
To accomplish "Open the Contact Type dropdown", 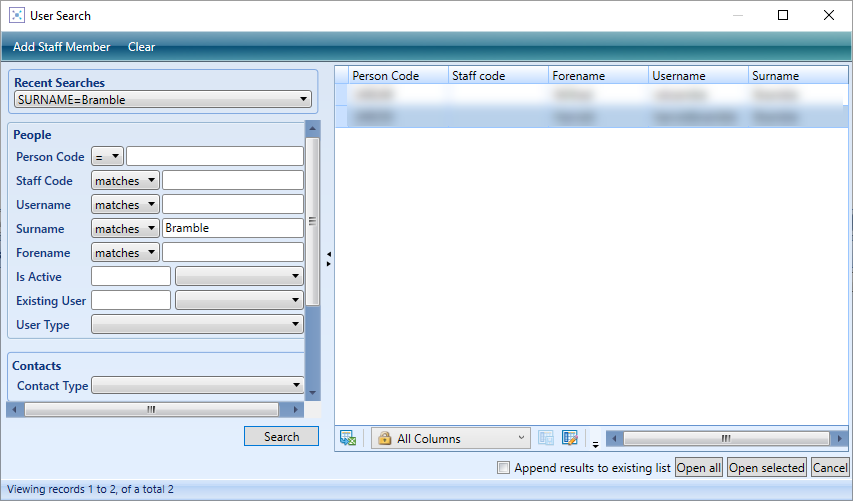I will pos(197,385).
